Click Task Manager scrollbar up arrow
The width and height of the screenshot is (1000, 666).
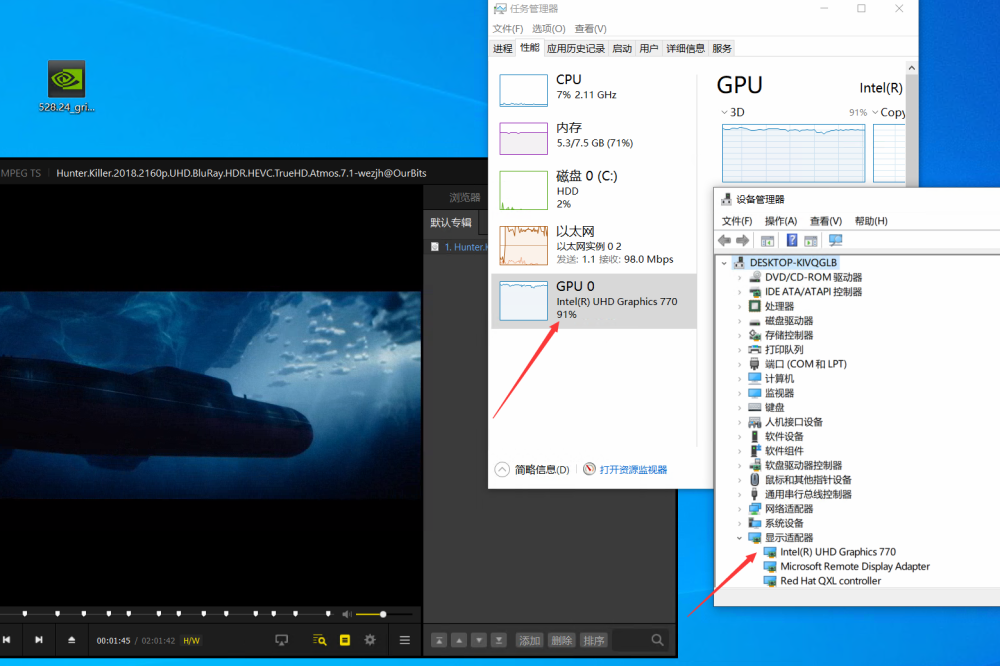point(911,68)
